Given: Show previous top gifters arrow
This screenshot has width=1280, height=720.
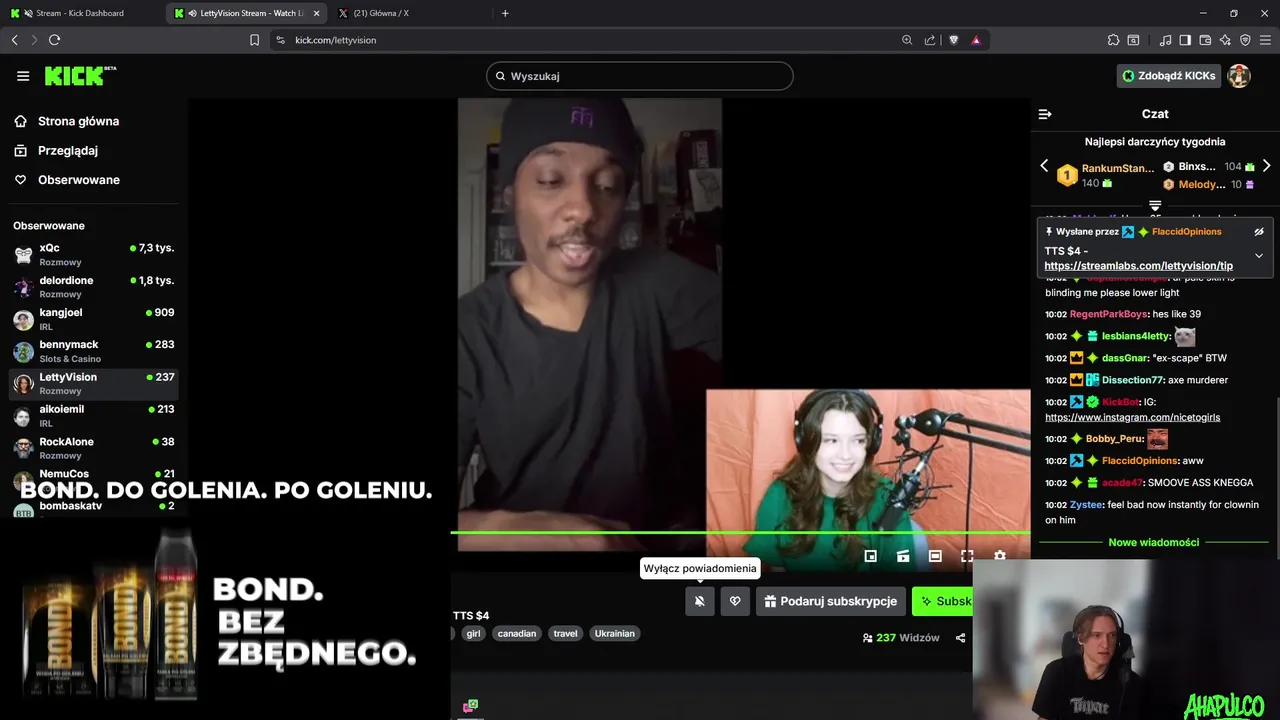Looking at the screenshot, I should point(1044,166).
